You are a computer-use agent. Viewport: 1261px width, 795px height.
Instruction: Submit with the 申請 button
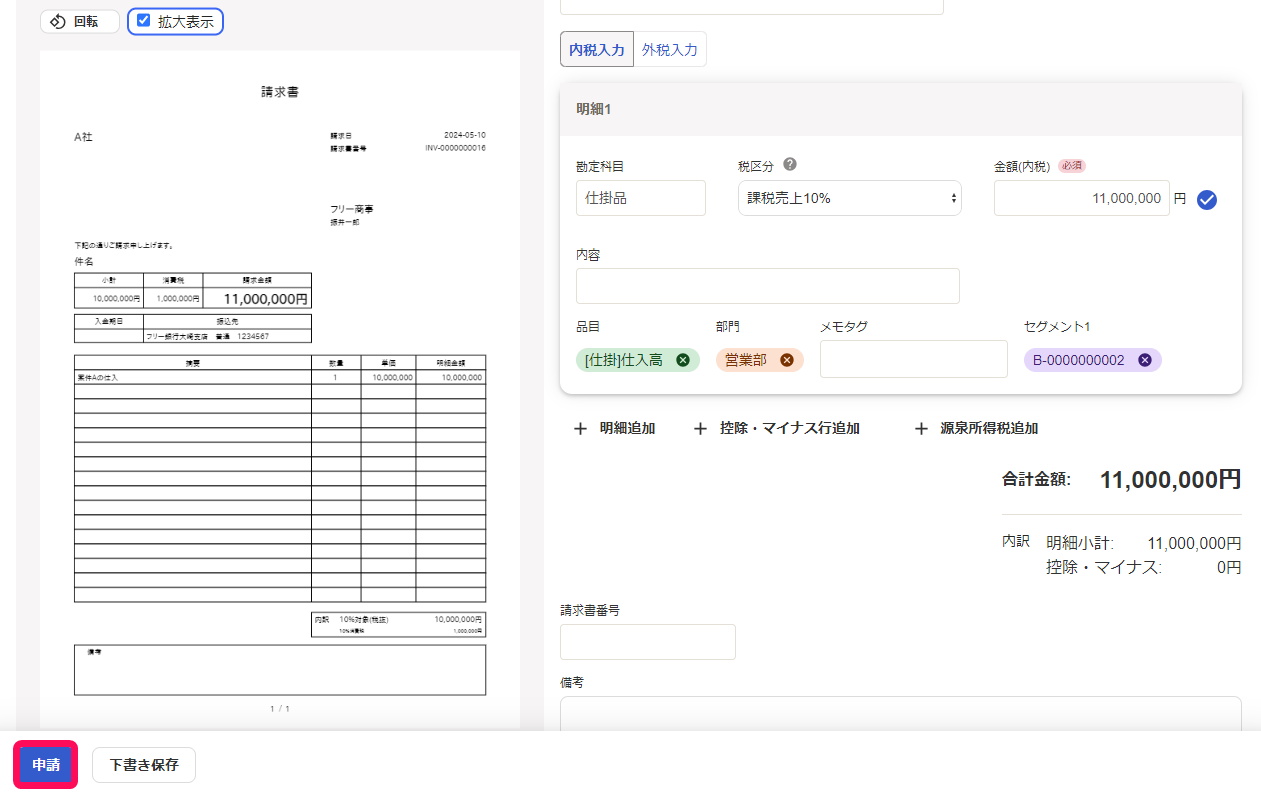46,765
